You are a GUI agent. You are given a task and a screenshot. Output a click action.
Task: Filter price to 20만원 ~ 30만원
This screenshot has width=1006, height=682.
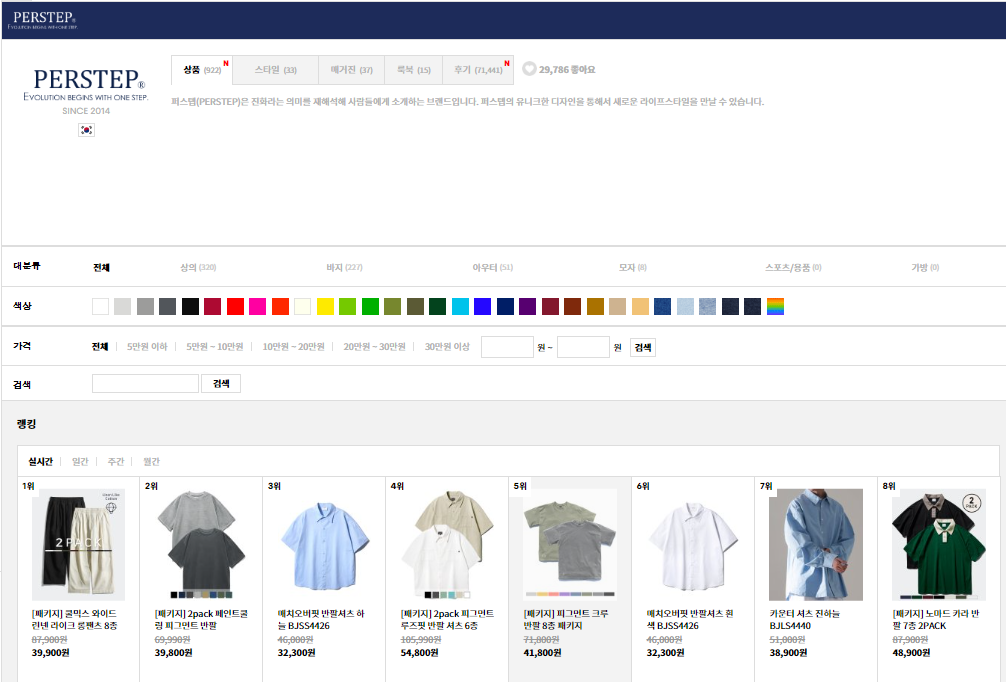374,347
